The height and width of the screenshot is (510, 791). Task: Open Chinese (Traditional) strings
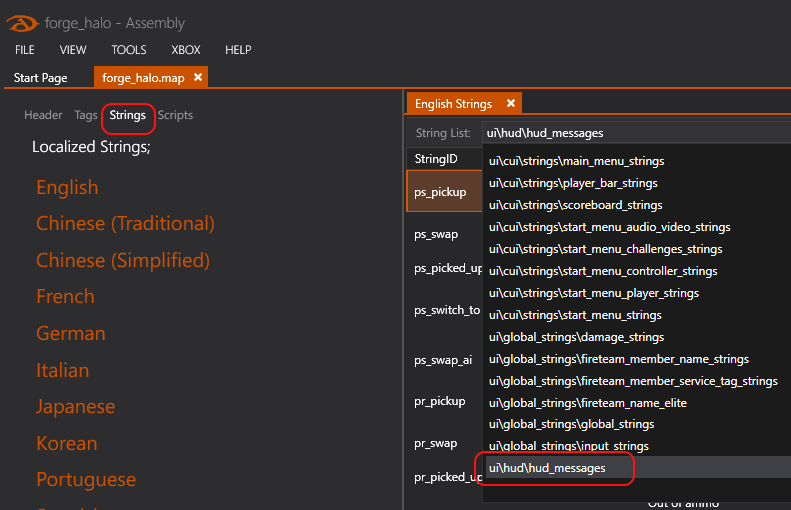[125, 224]
